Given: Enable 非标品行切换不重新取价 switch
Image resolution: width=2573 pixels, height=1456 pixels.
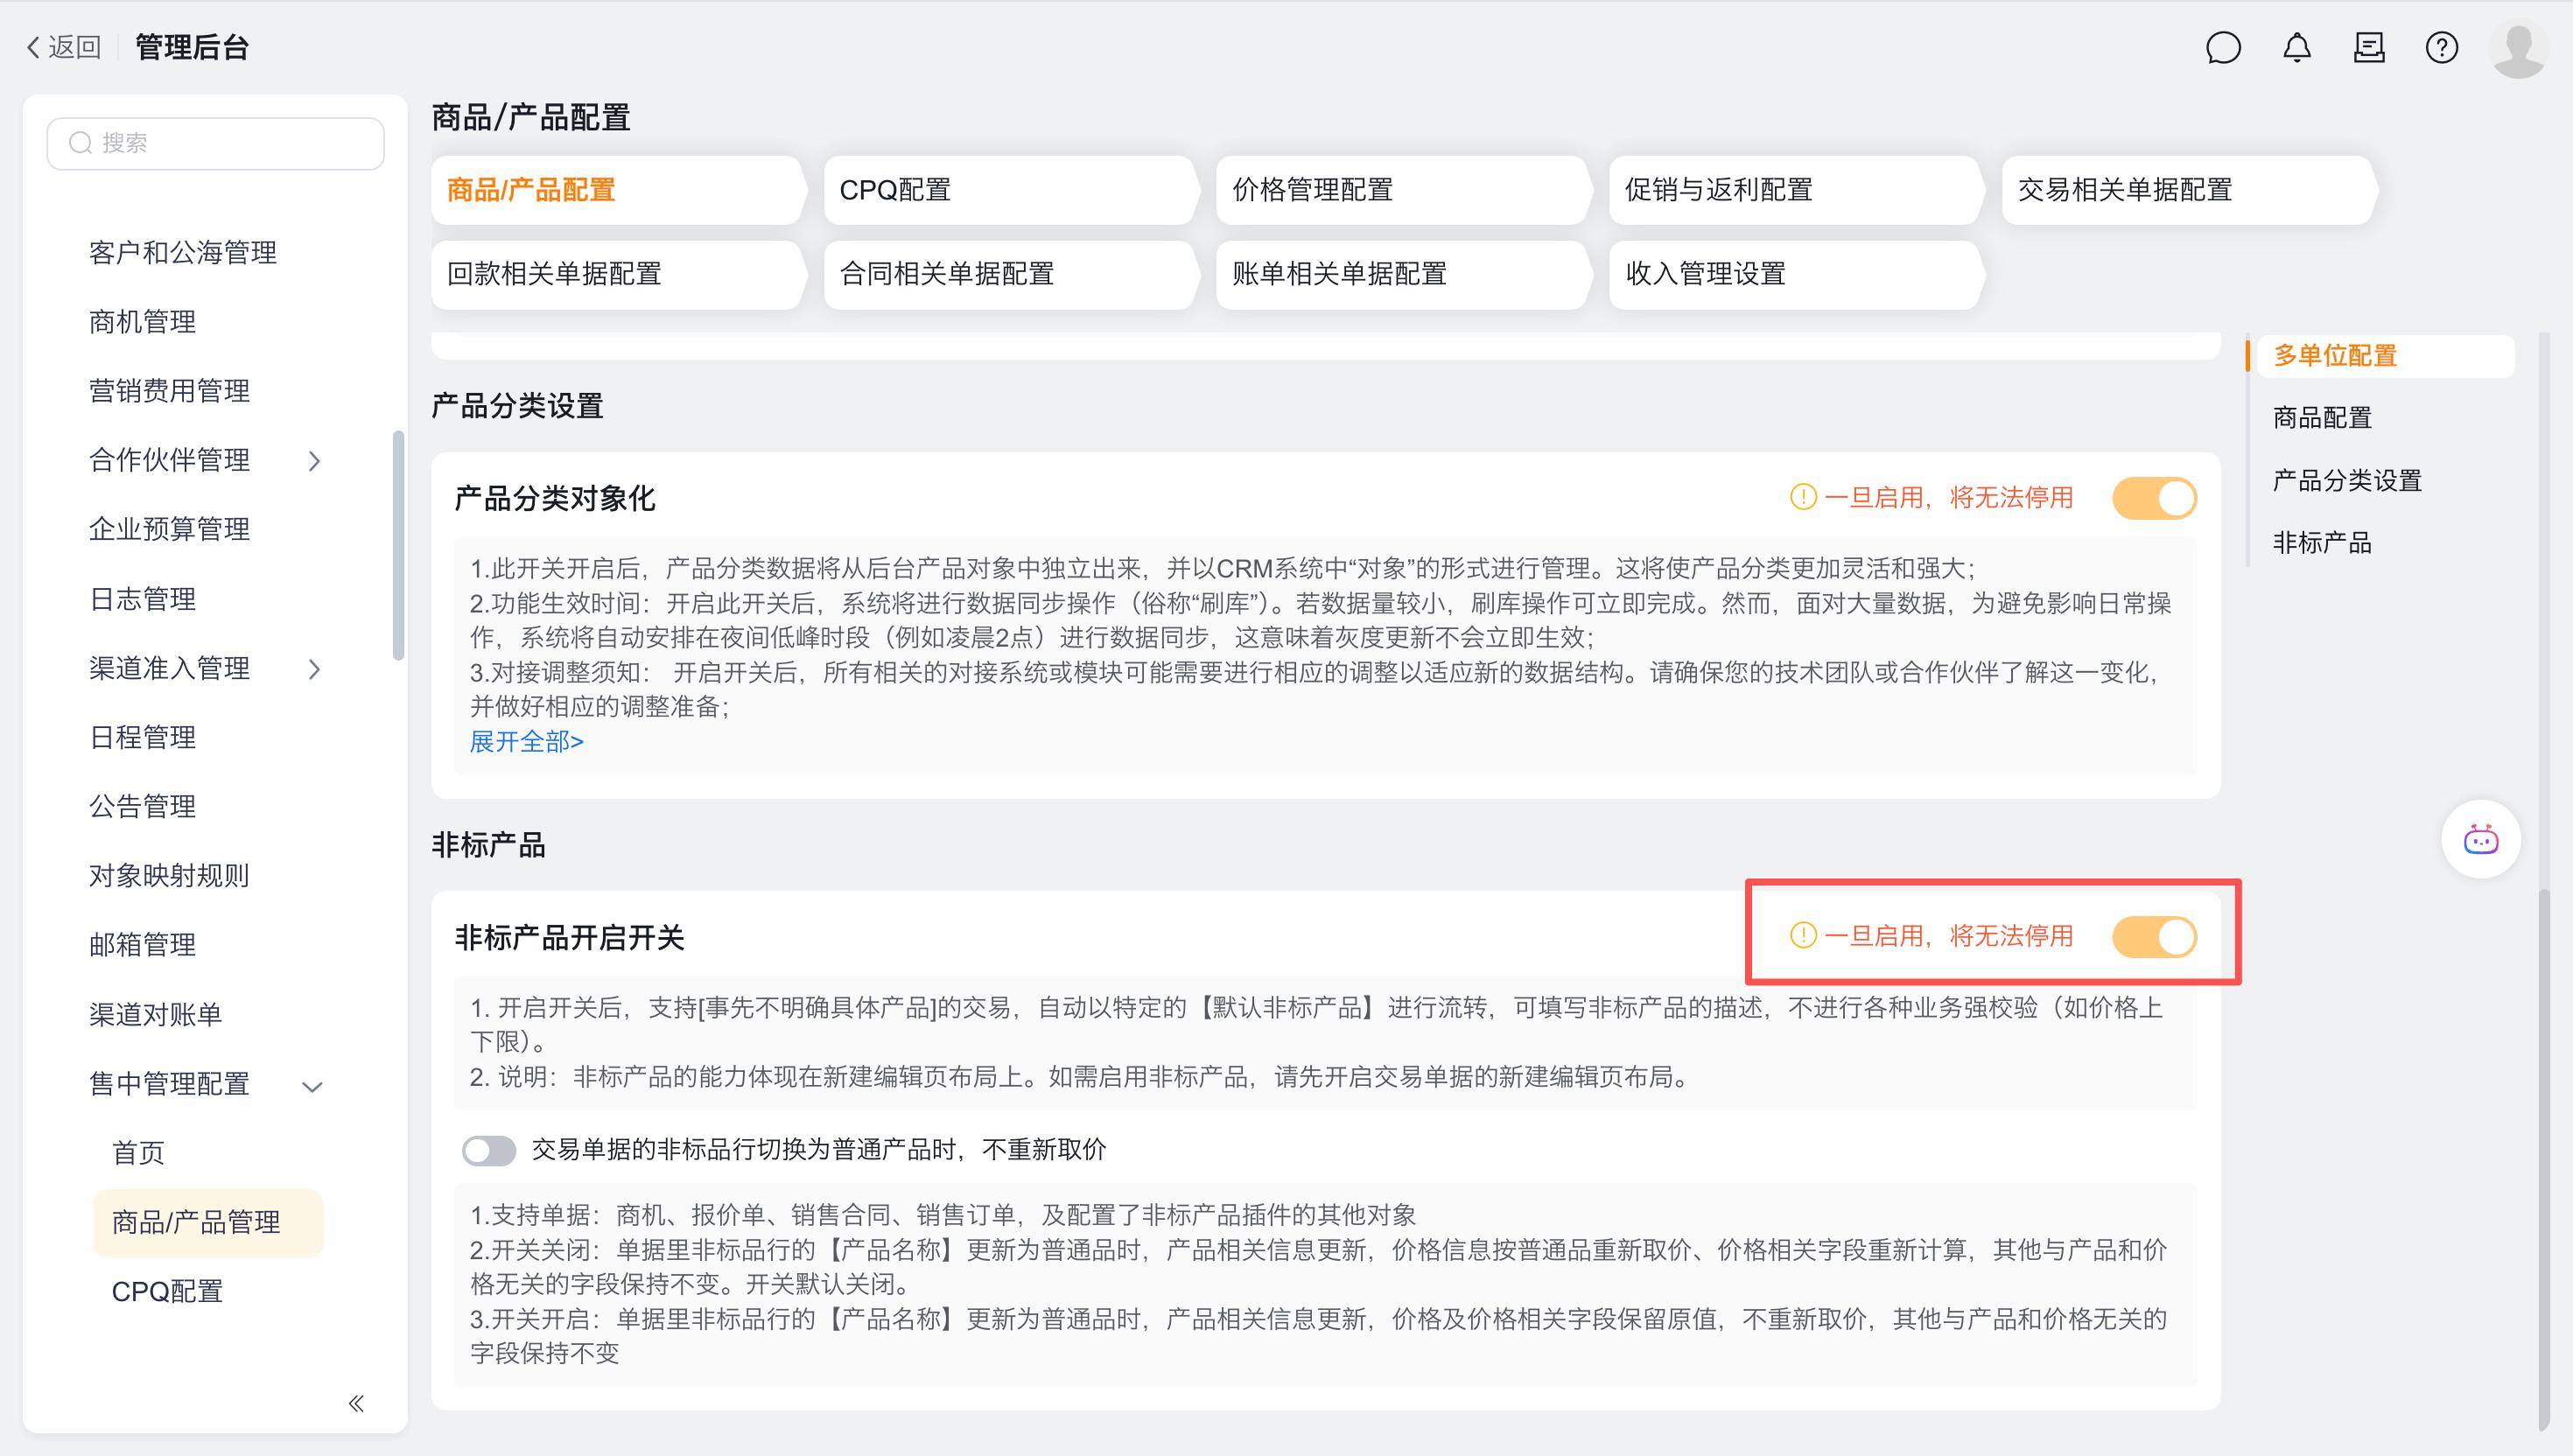Looking at the screenshot, I should point(489,1150).
